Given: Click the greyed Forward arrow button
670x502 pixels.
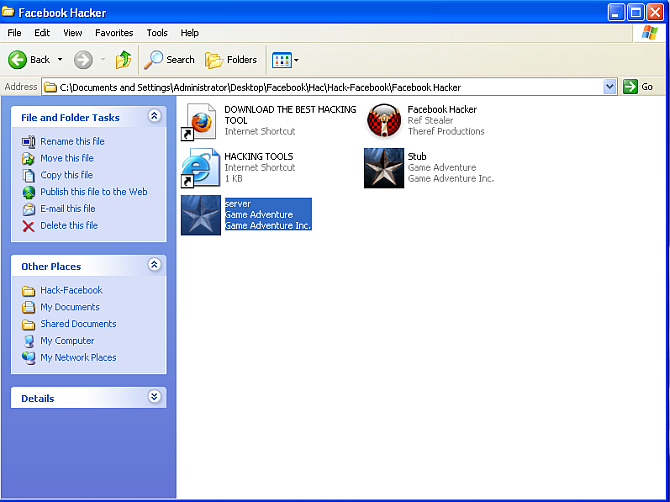Looking at the screenshot, I should pyautogui.click(x=83, y=59).
